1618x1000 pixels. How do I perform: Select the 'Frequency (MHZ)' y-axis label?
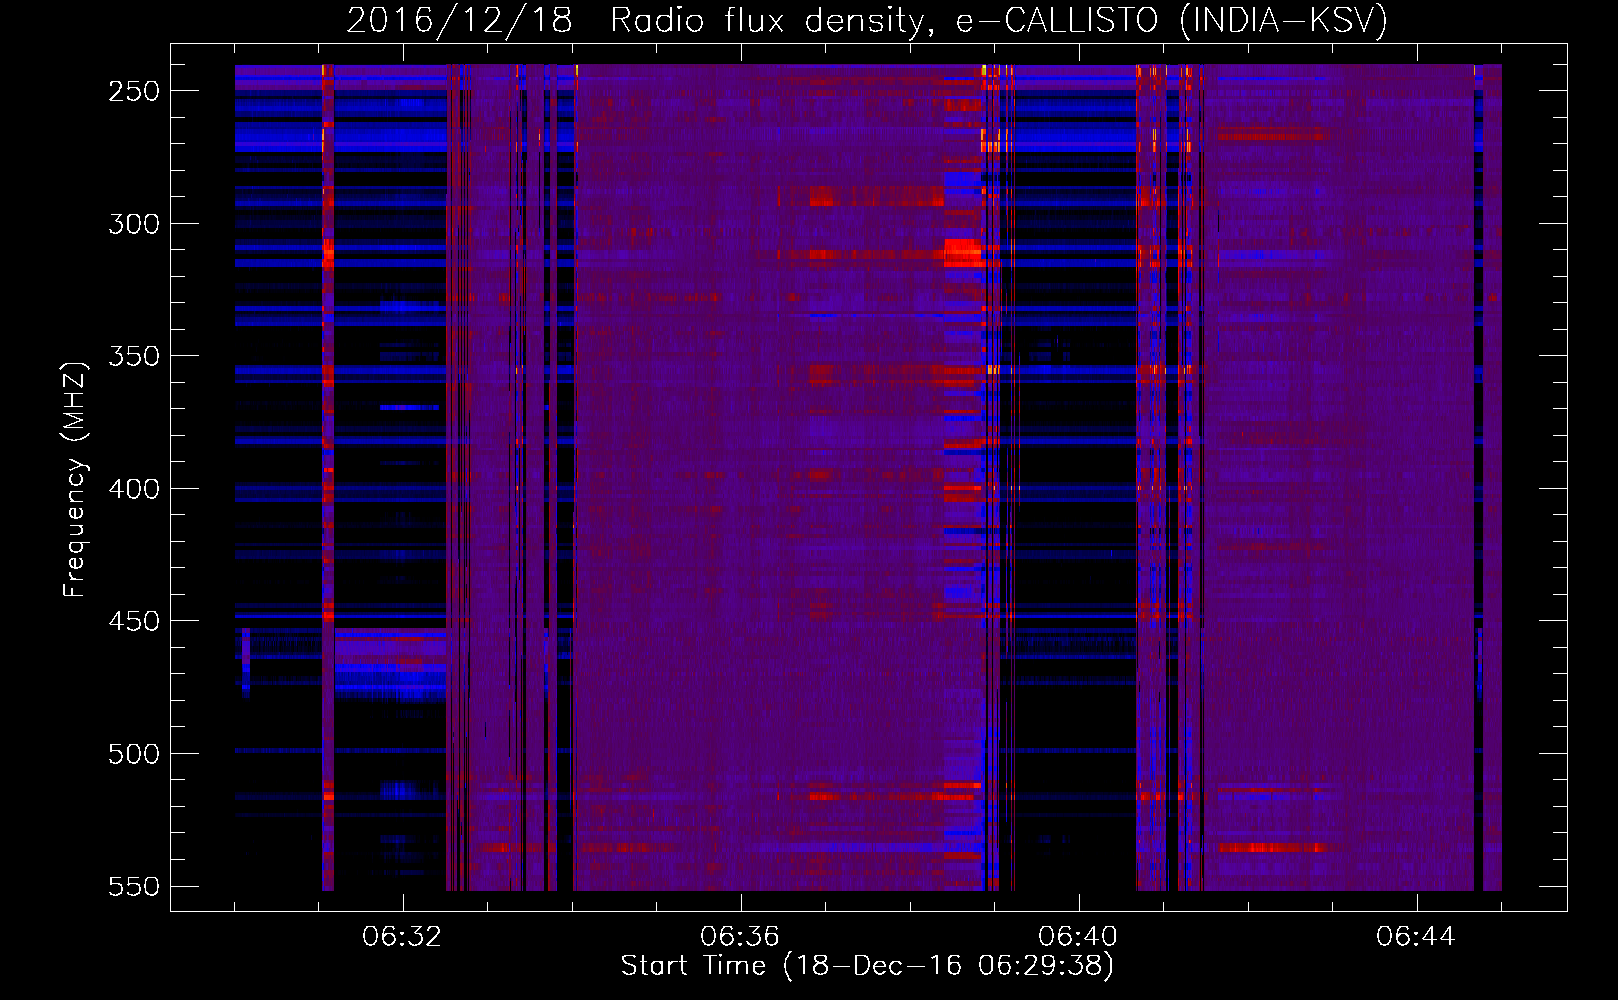pos(75,479)
